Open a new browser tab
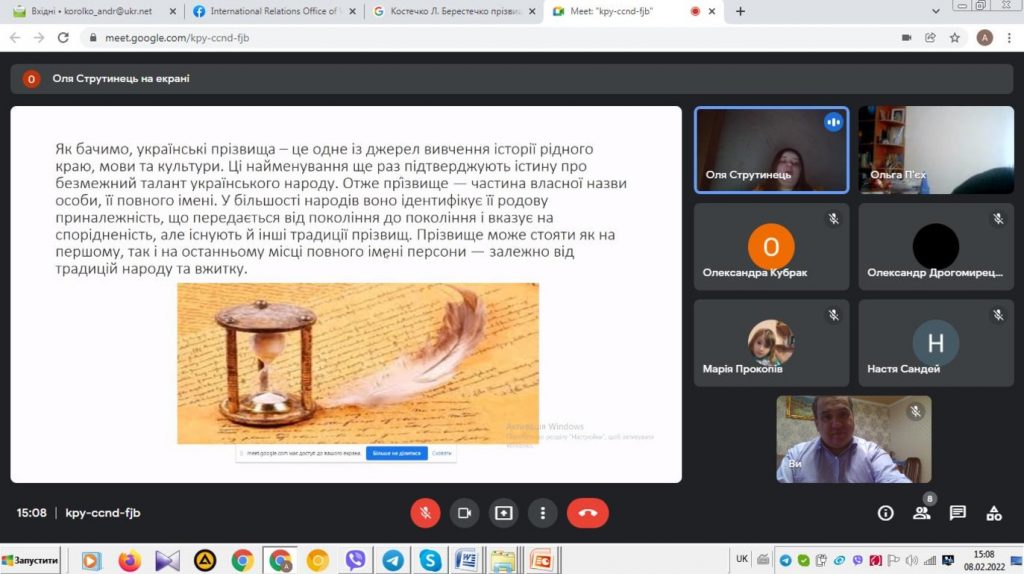Screen dimensions: 1024x574 point(740,11)
